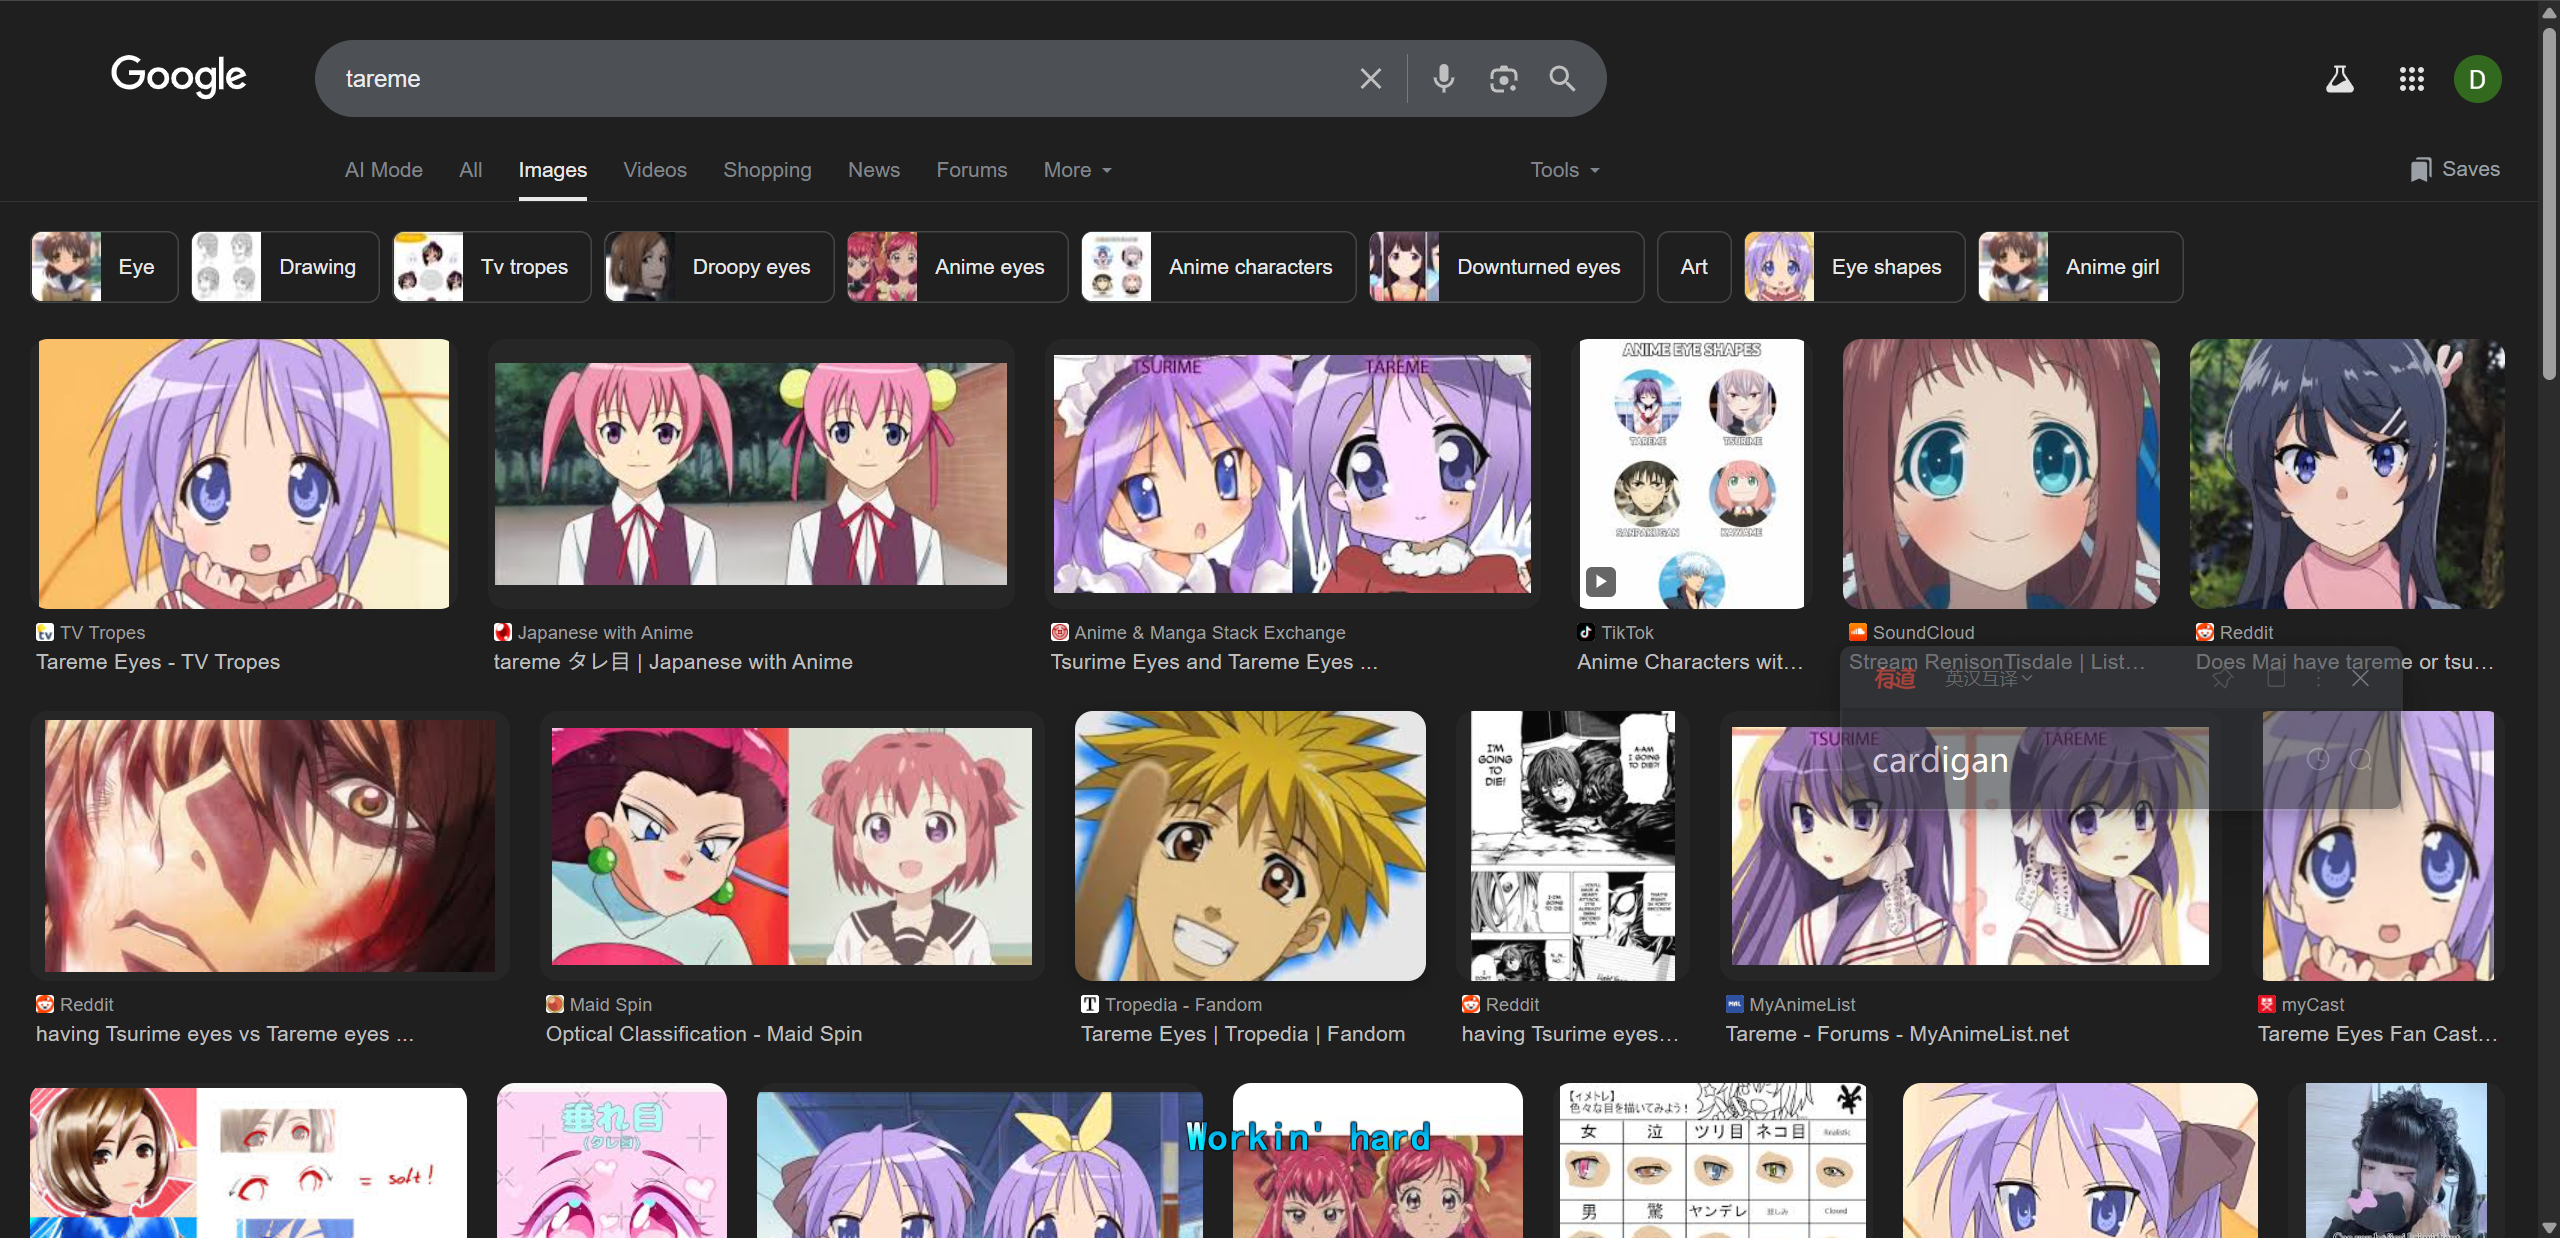
Task: Click the Youdao logo in popup
Action: coord(1894,678)
